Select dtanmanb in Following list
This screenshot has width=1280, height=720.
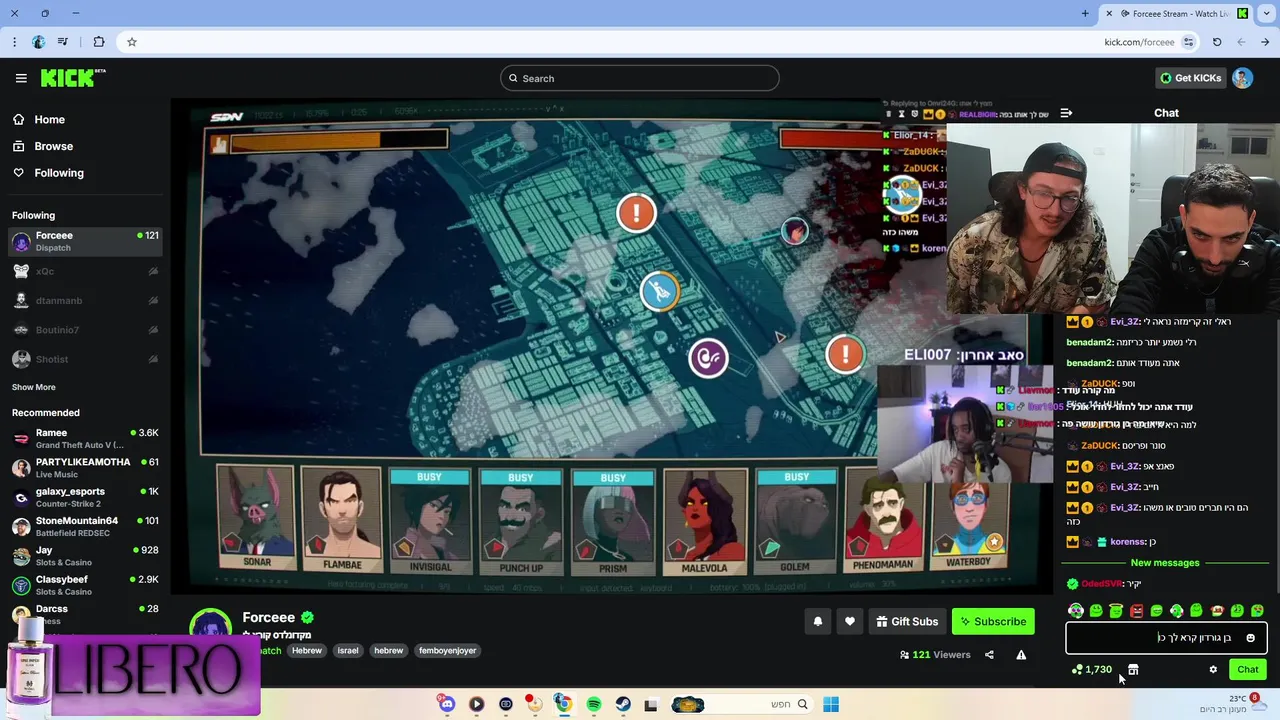pyautogui.click(x=85, y=300)
